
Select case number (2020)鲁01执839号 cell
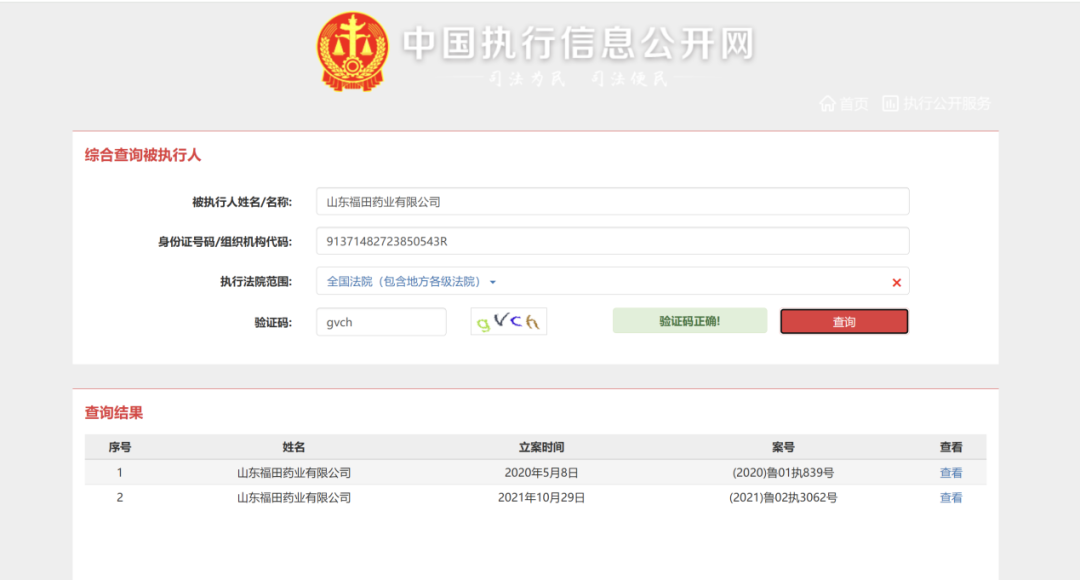point(783,473)
